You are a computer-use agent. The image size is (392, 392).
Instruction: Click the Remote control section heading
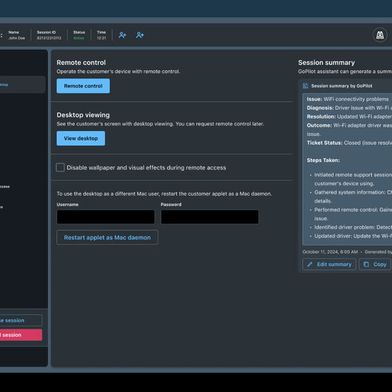tap(81, 63)
